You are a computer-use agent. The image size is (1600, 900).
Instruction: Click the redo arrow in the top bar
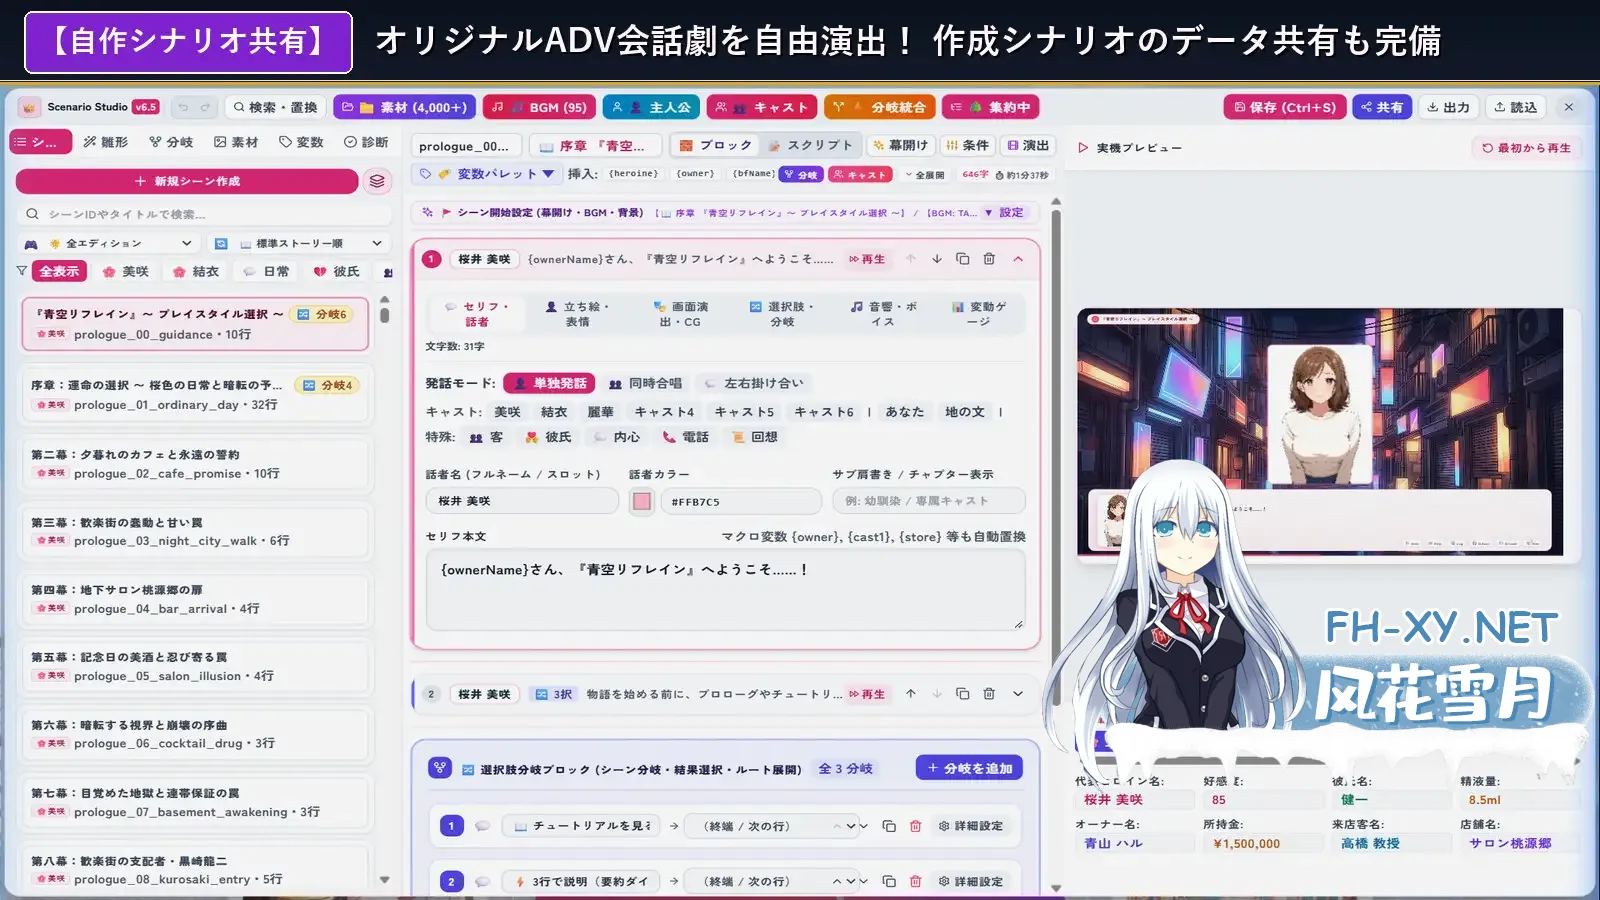pos(205,107)
